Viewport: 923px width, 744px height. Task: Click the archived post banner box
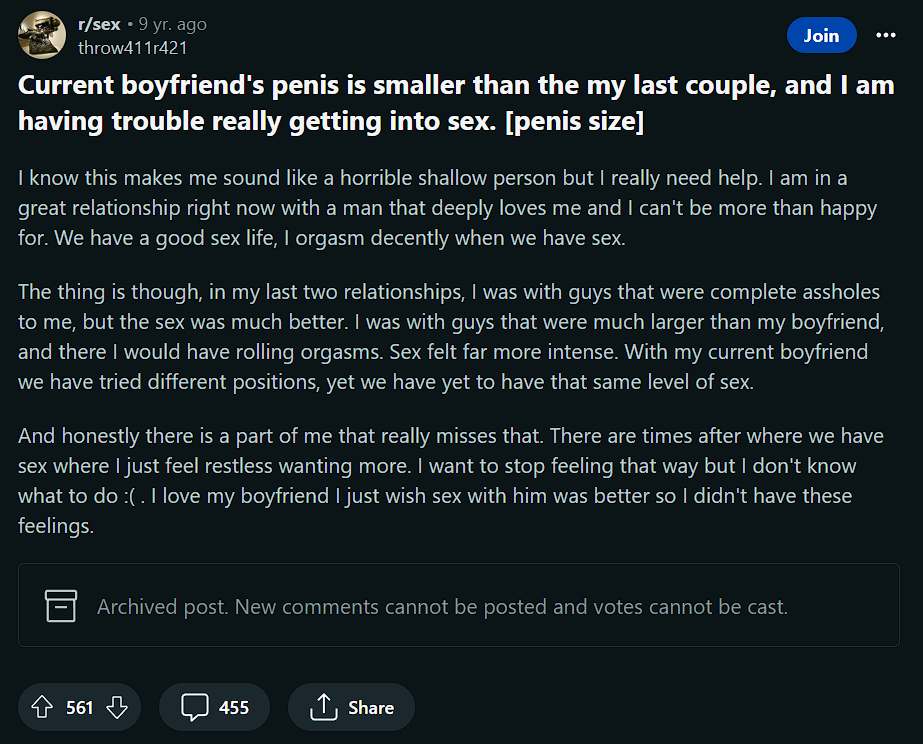[x=459, y=605]
